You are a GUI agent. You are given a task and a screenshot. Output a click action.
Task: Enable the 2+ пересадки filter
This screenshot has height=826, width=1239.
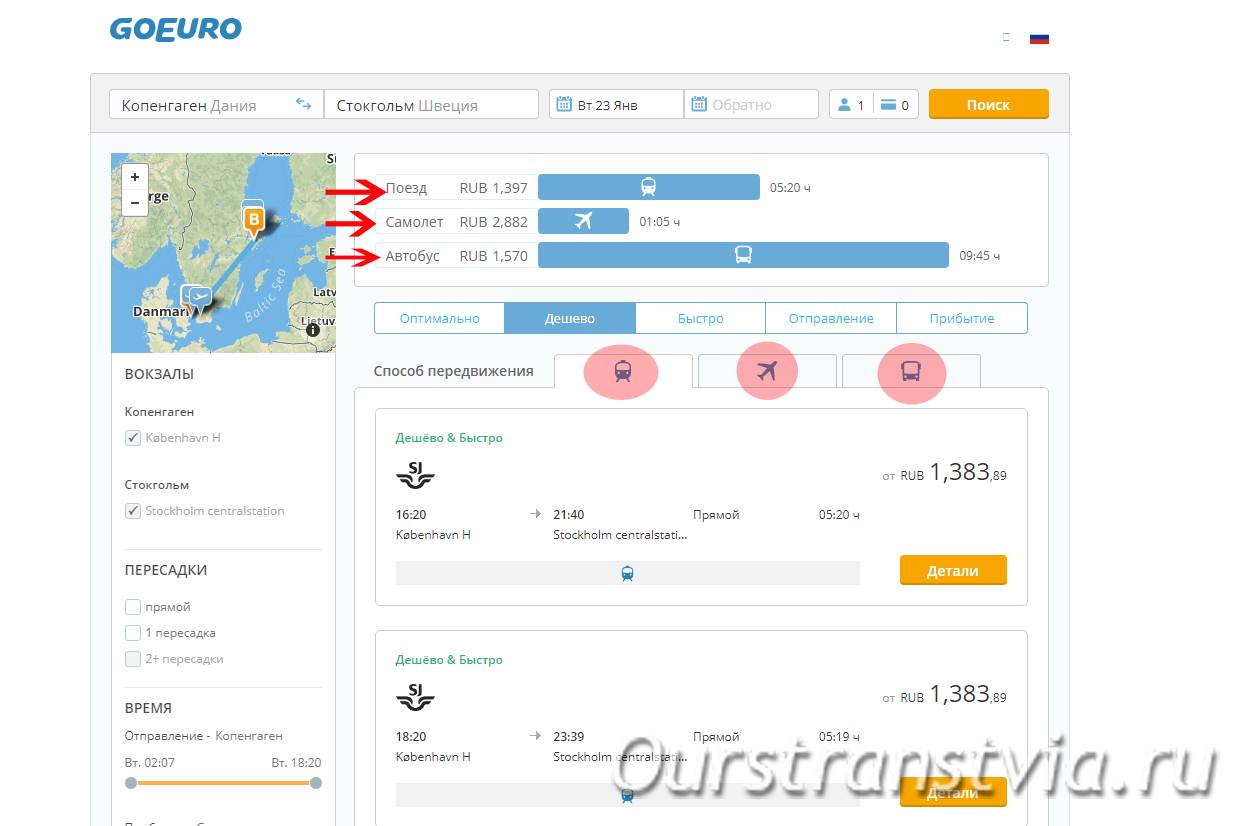[133, 659]
